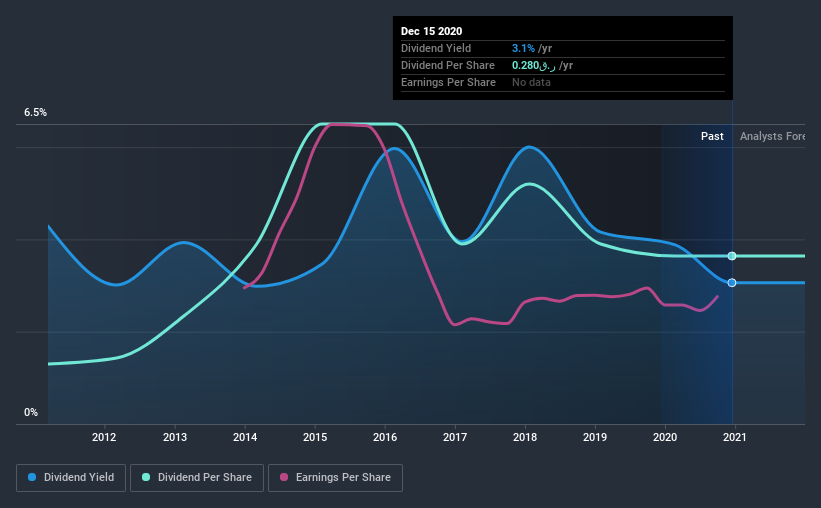Screen dimensions: 821x508
Task: Click the tooltip Dividend Per Share row label
Action: (448, 65)
